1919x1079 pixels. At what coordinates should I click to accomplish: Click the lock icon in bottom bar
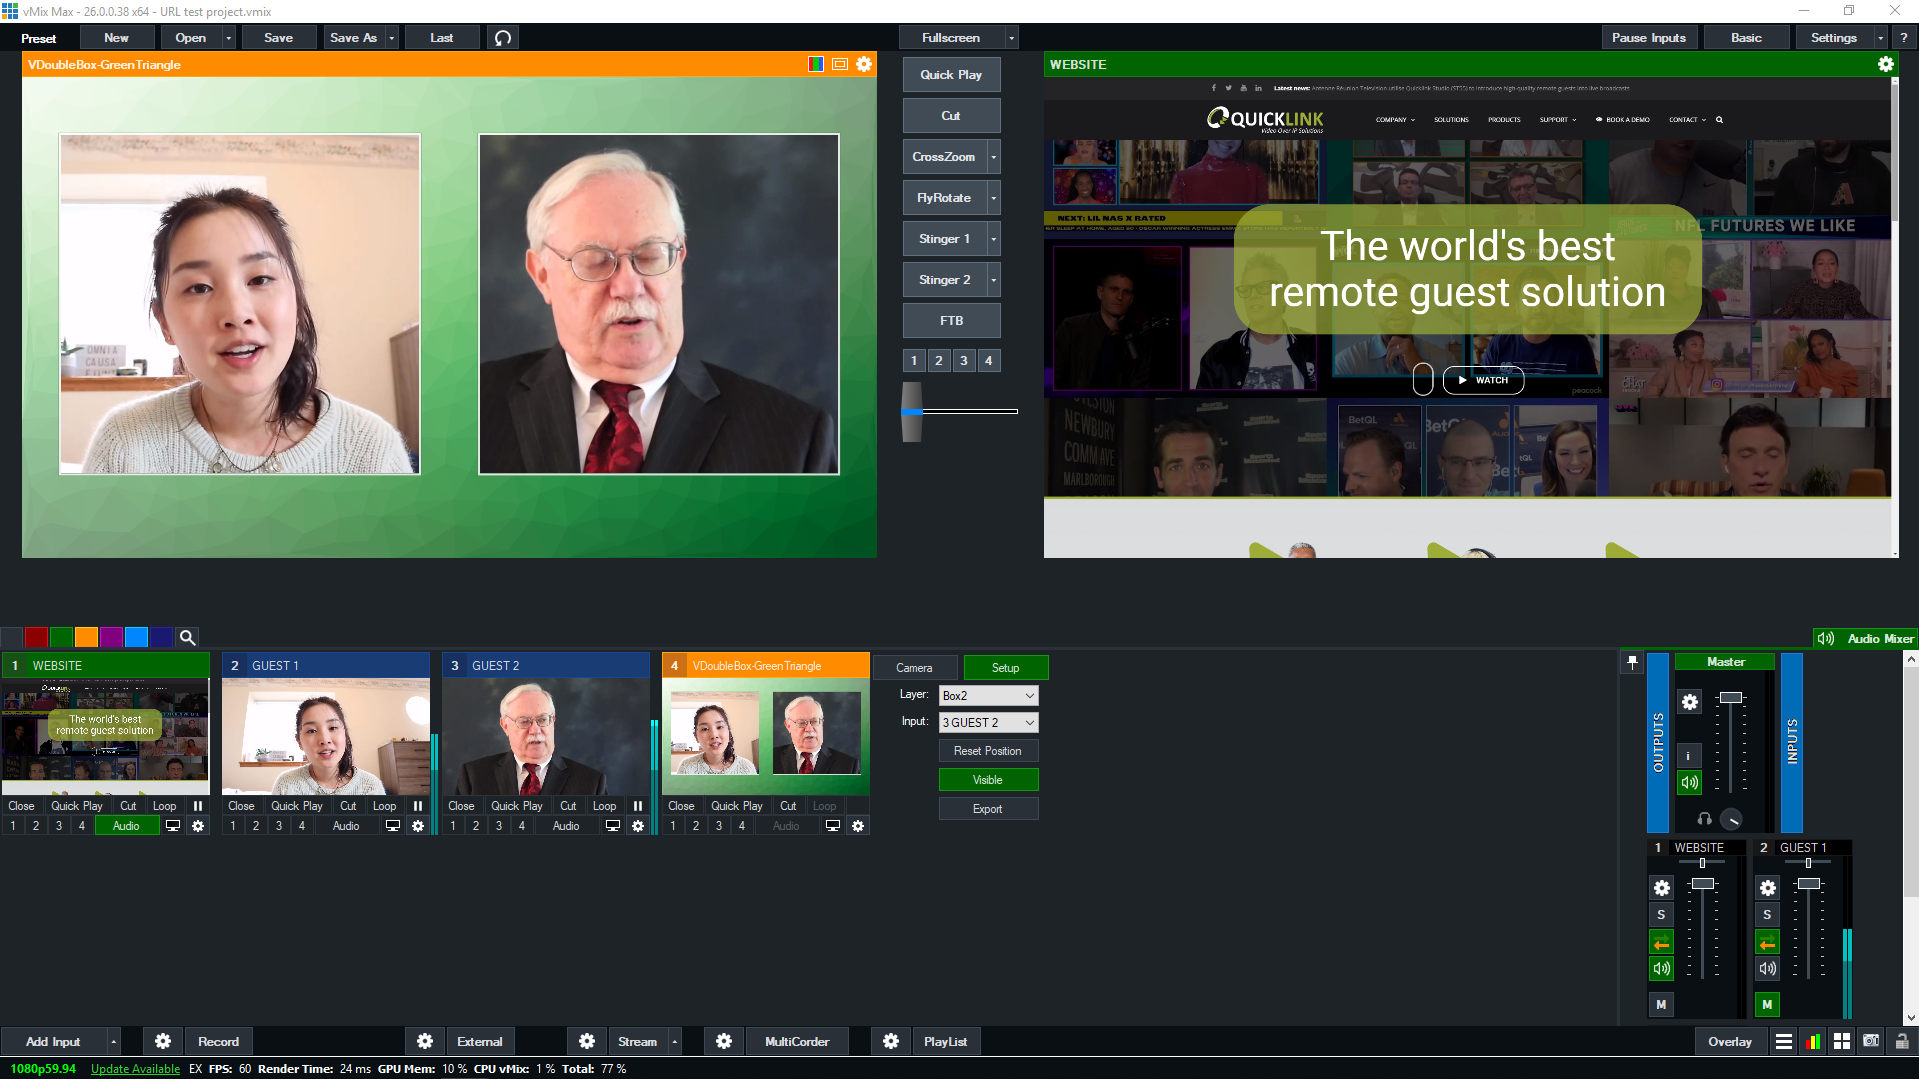(1902, 1042)
